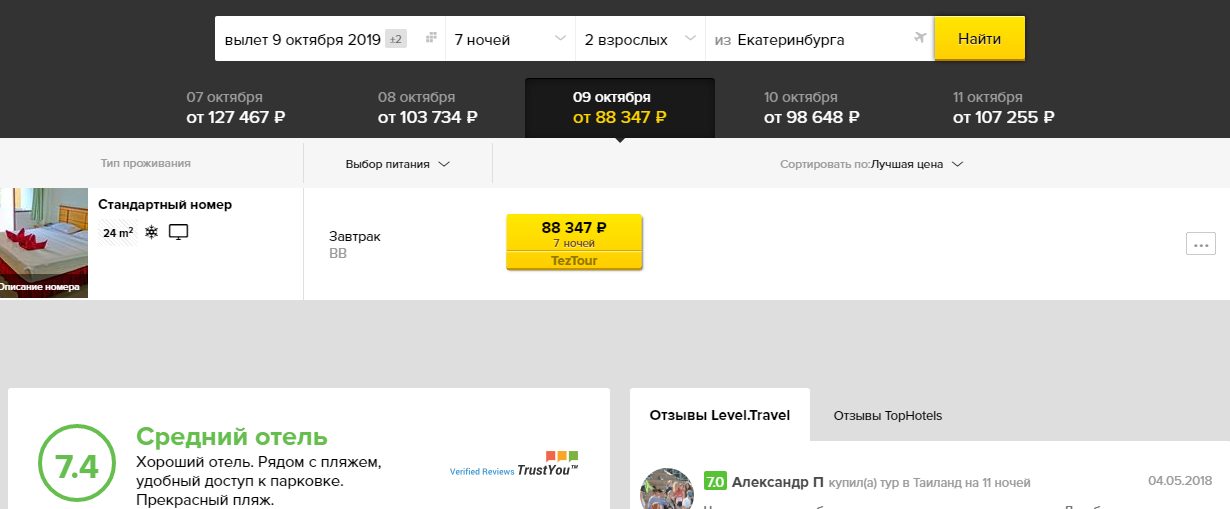Click the calendar grid icon in date field

click(431, 39)
